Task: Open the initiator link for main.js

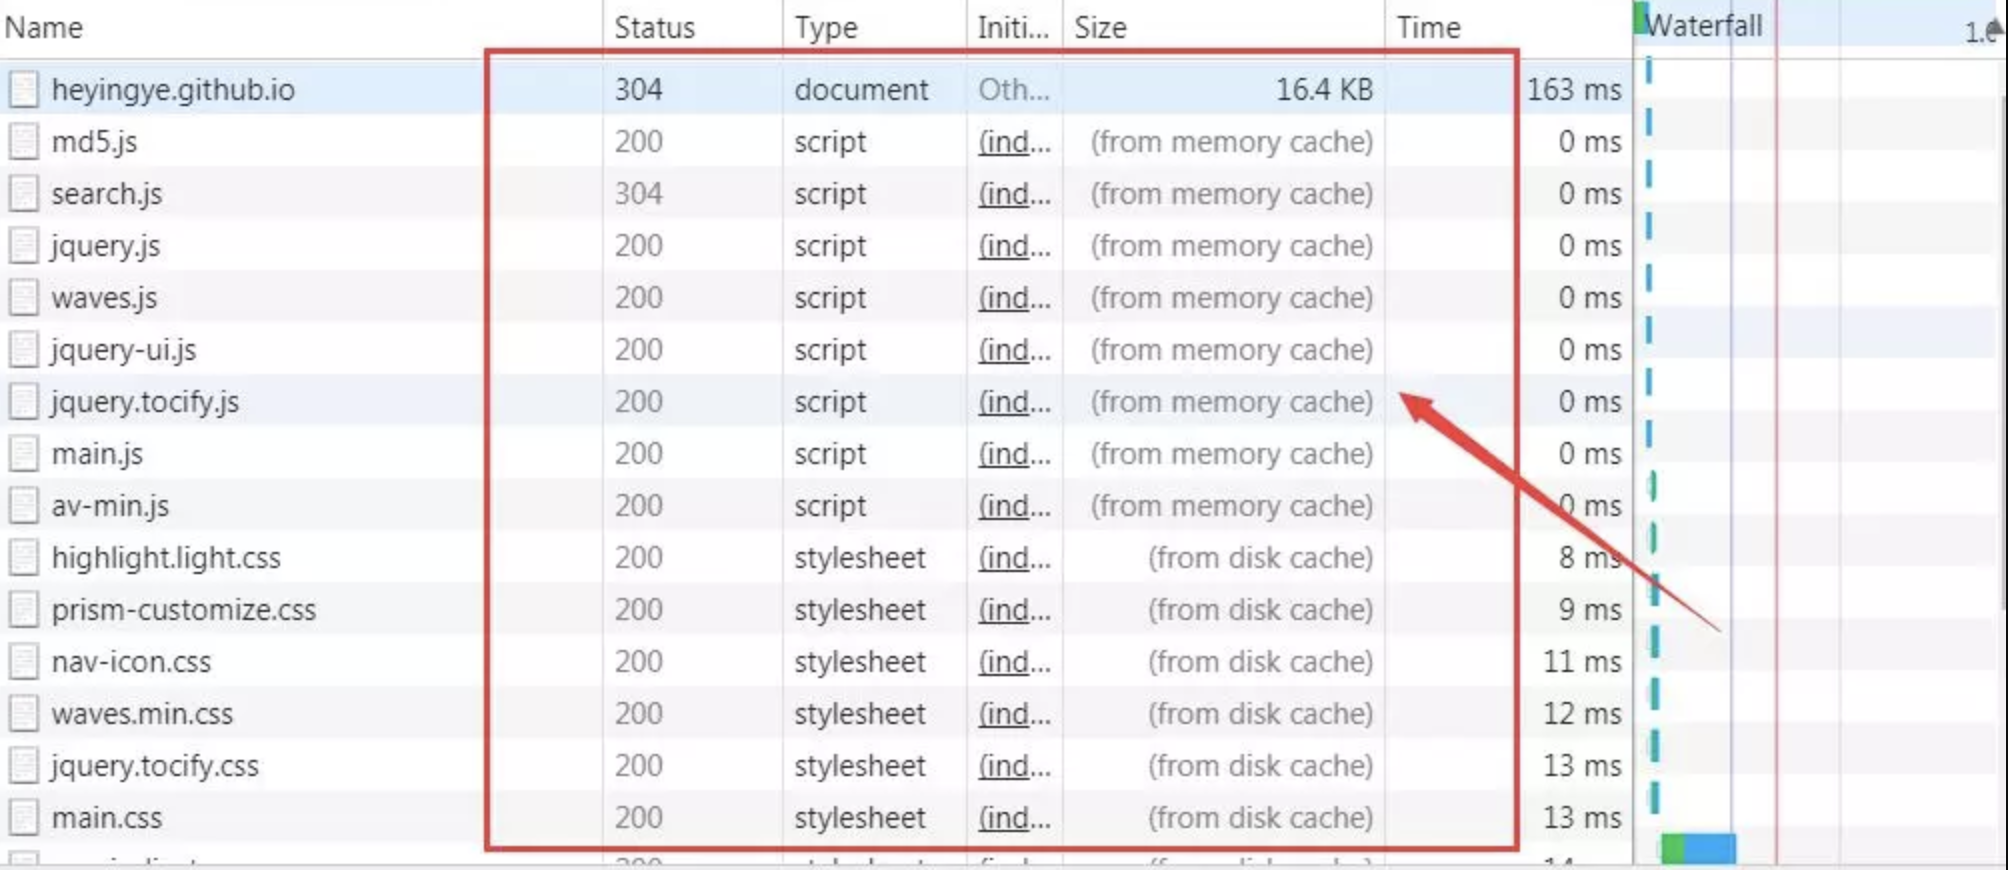Action: (x=1014, y=454)
